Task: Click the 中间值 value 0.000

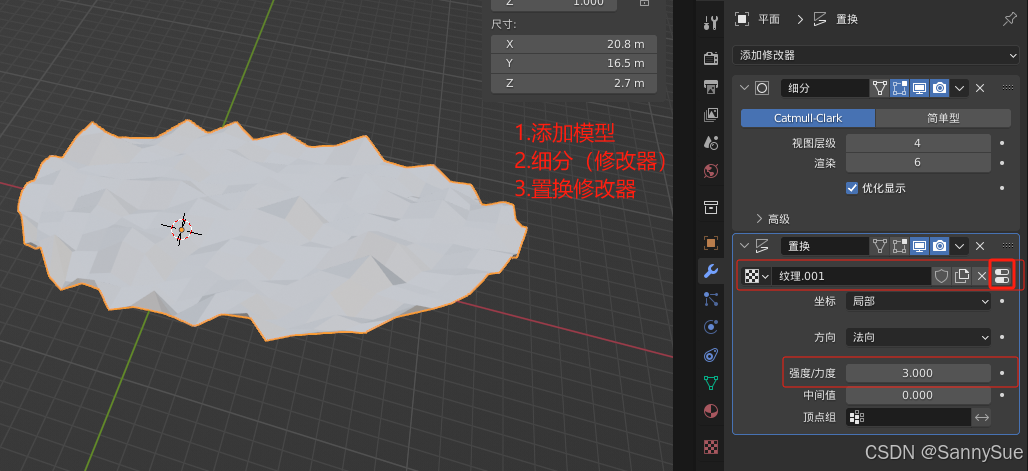Action: click(918, 395)
